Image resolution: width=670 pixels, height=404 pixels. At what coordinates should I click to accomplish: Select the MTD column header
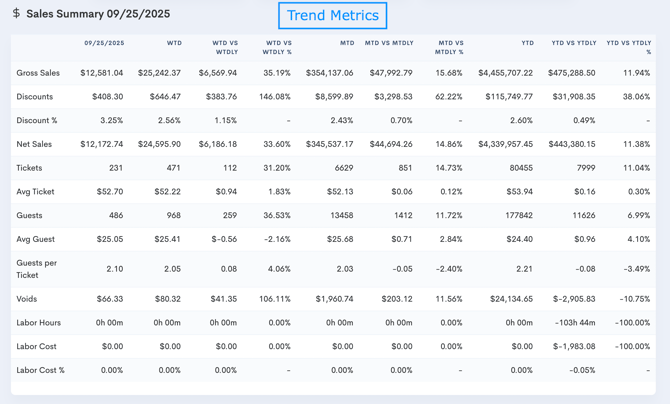coord(347,43)
